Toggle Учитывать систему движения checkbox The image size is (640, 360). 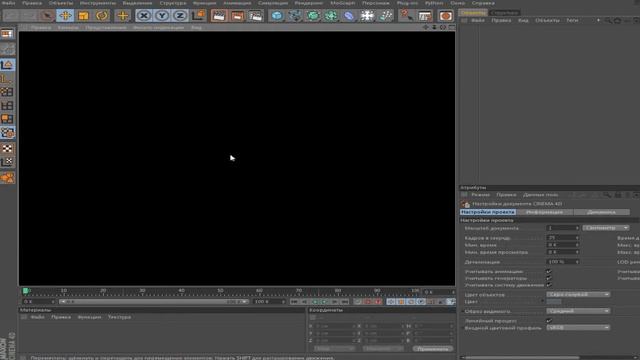pos(549,285)
